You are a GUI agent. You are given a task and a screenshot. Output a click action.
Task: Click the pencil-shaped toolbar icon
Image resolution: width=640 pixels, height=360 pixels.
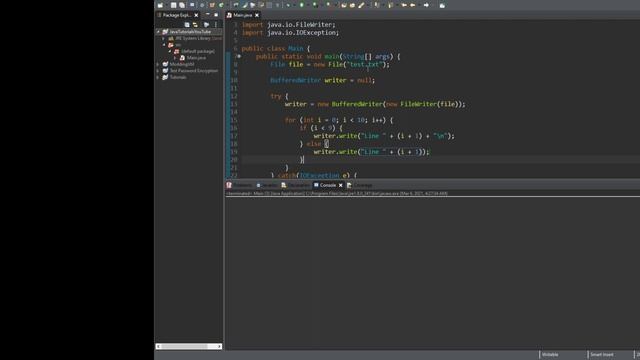361,5
